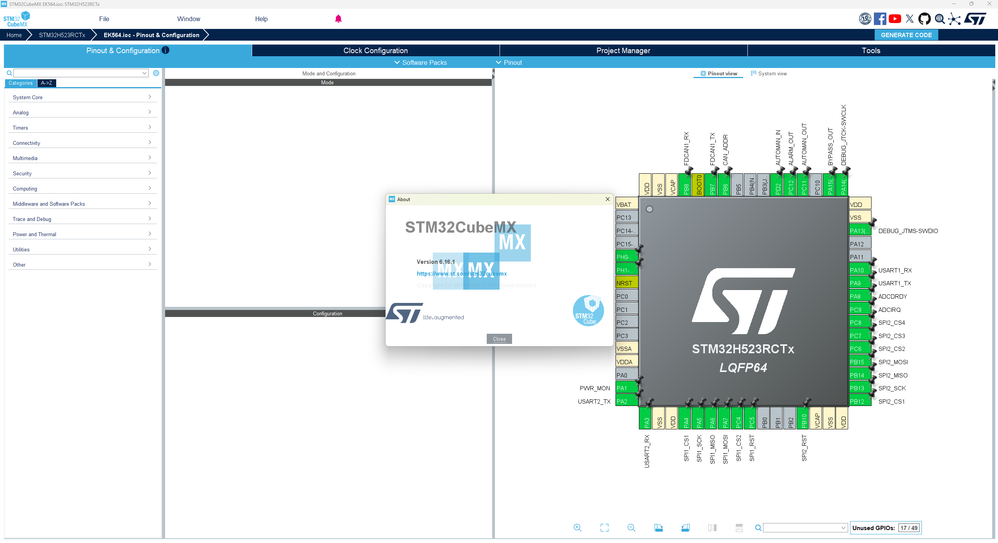Screen dimensions: 998x543
Task: Click the STM32CubeMX logo top-left
Action: click(17, 19)
